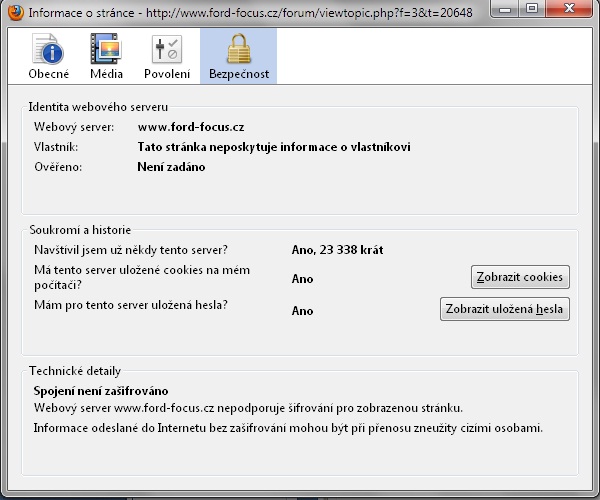The height and width of the screenshot is (500, 600).
Task: Click the www.ford-focus.cz server field
Action: 190,127
